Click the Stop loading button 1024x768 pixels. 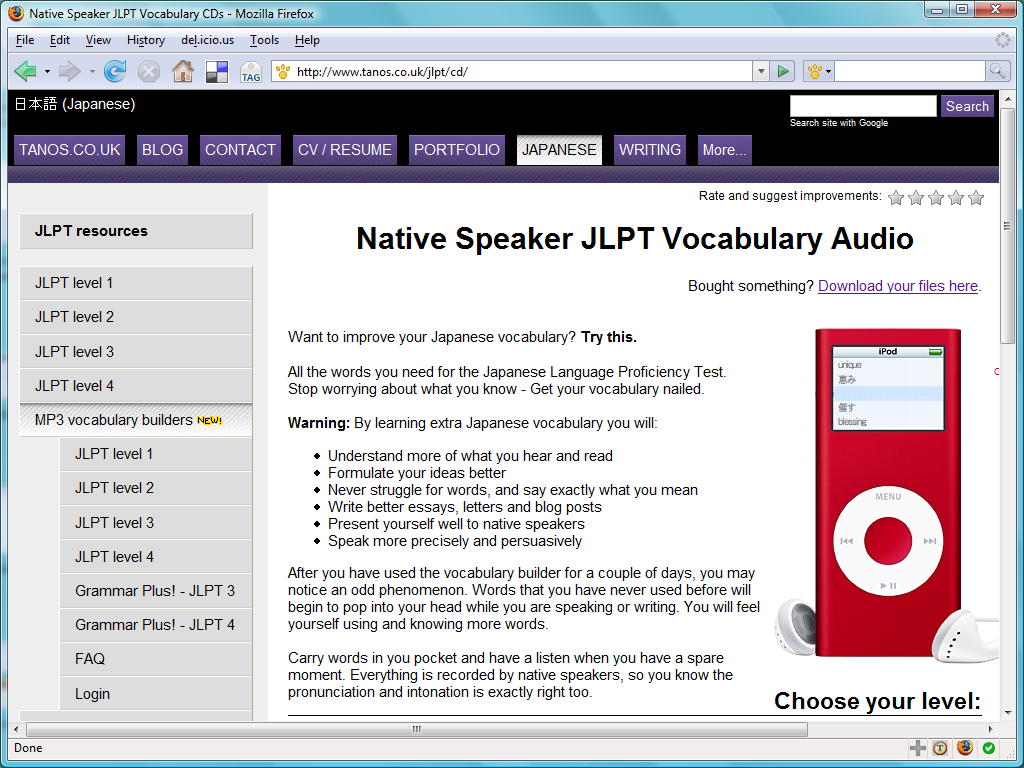149,71
